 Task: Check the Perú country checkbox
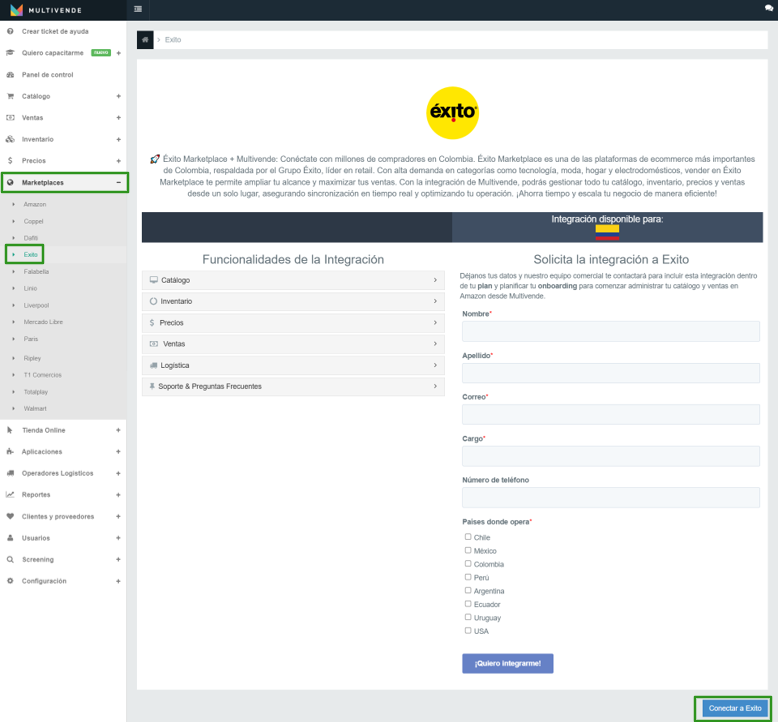pyautogui.click(x=468, y=577)
